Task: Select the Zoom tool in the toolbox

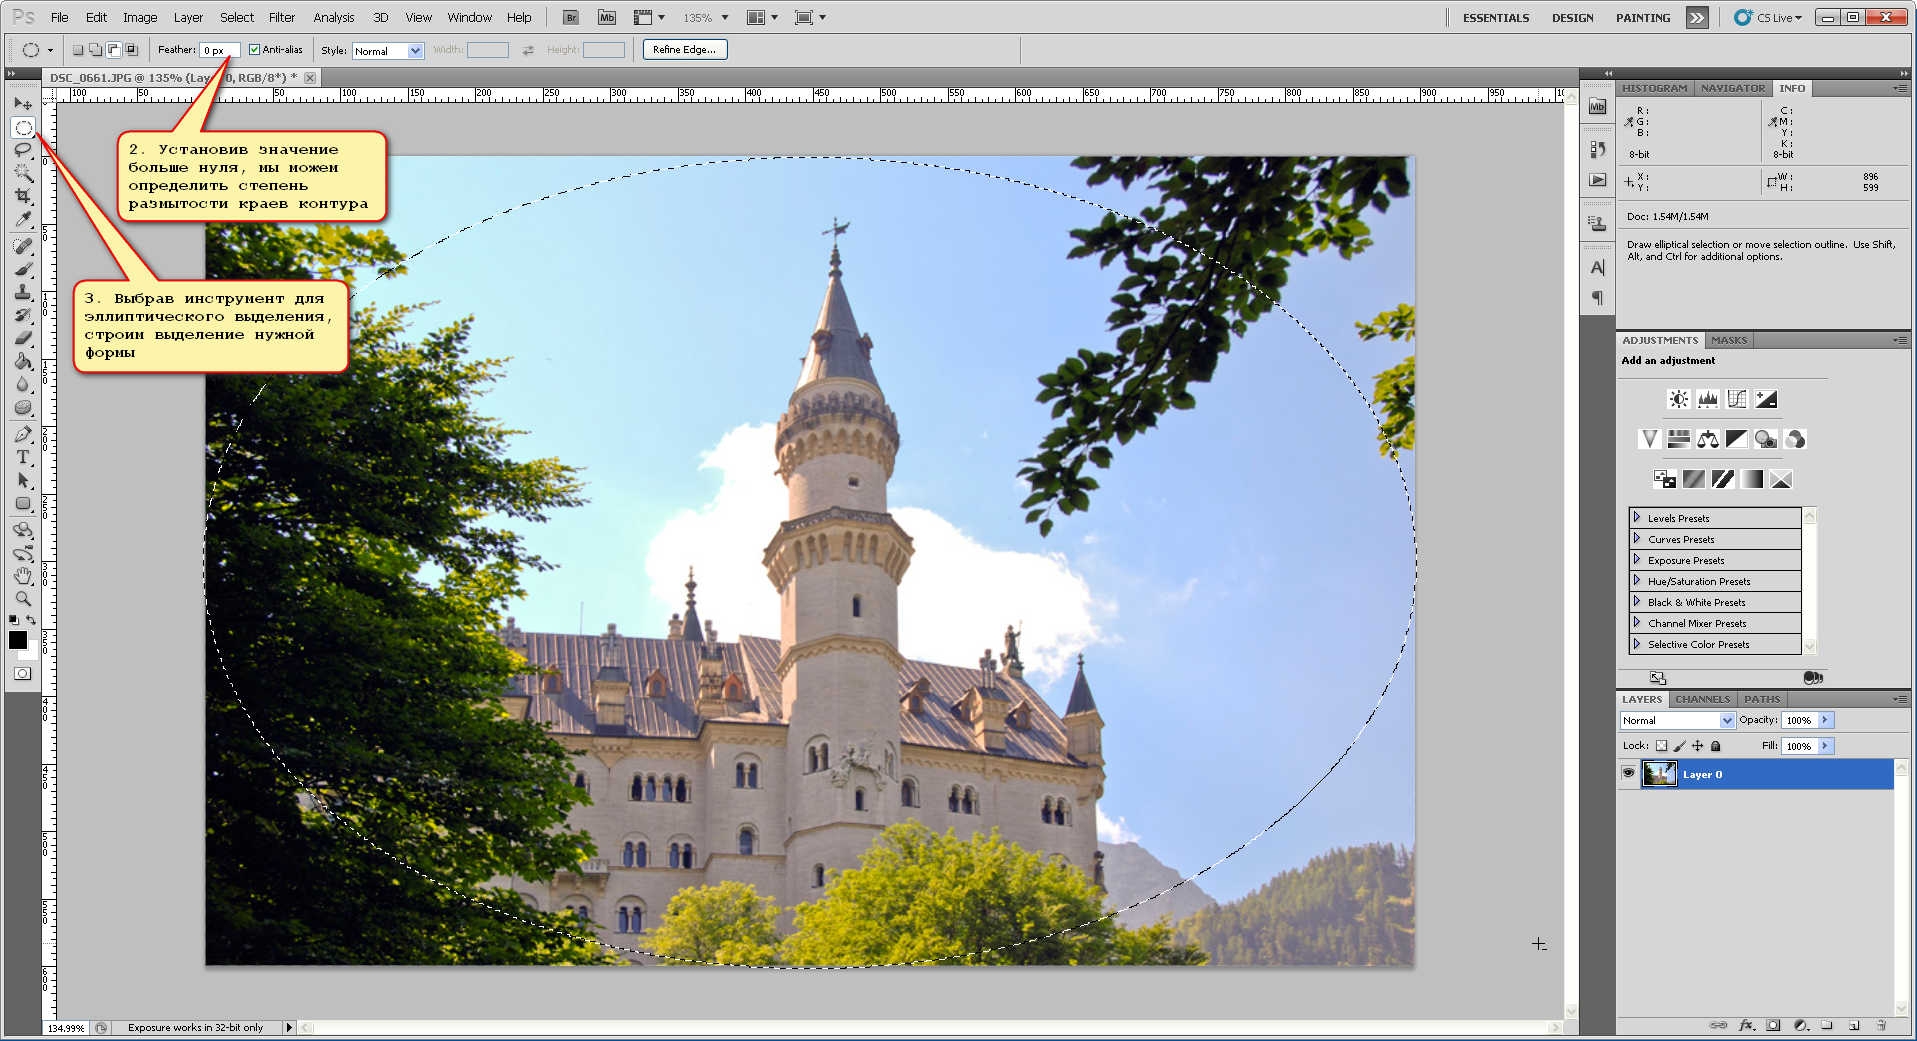Action: pos(23,599)
